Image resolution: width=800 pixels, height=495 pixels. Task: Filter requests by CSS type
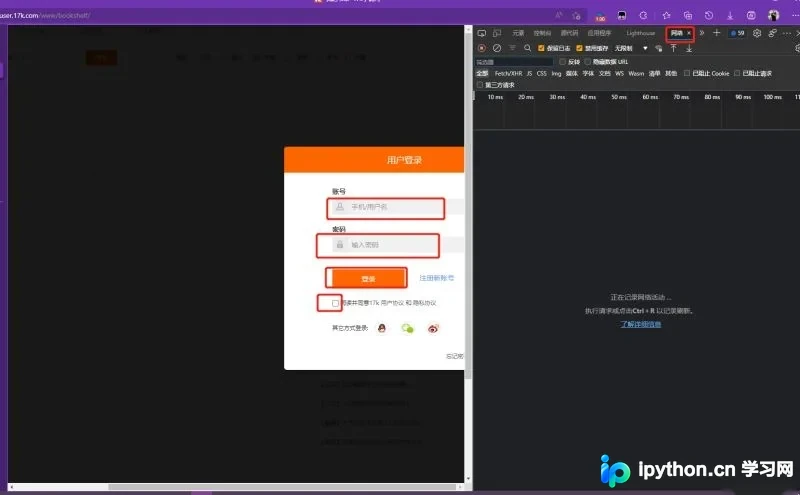point(541,73)
